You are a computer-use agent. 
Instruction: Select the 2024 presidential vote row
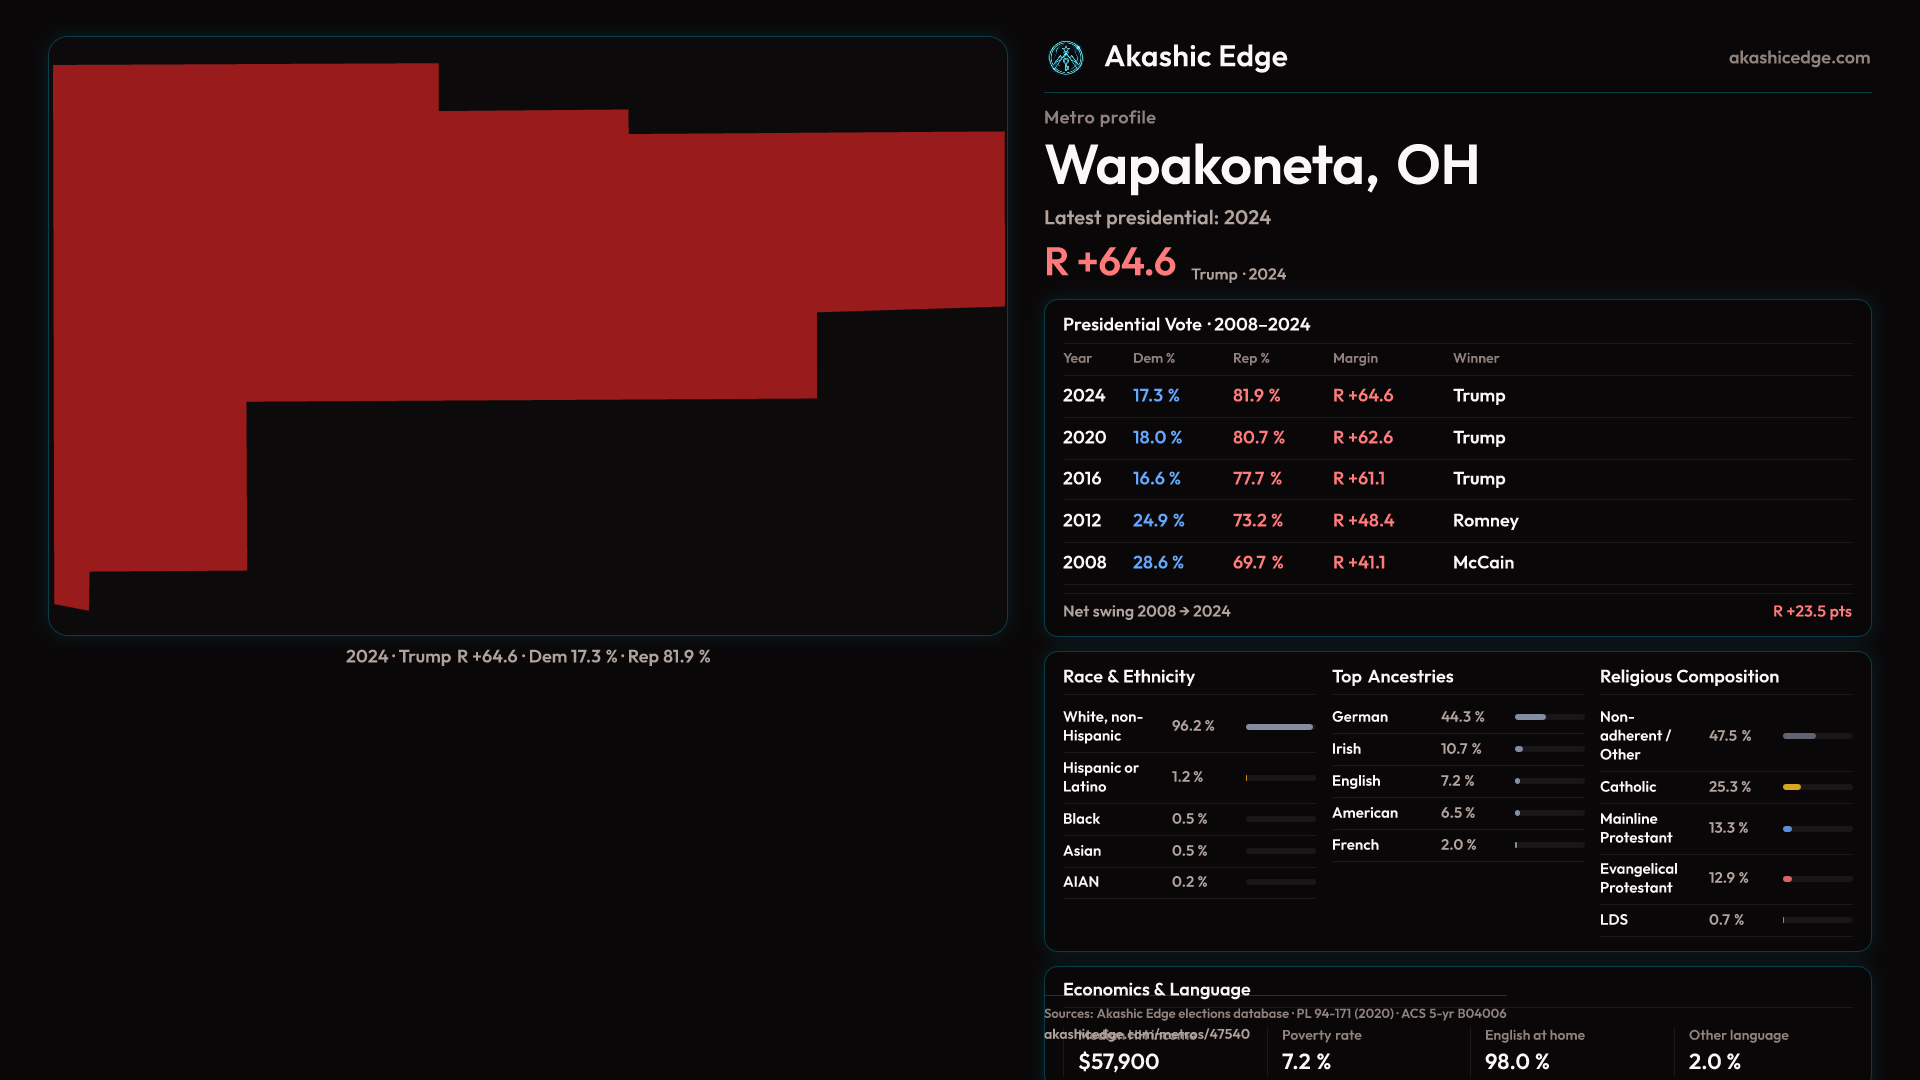[1456, 396]
